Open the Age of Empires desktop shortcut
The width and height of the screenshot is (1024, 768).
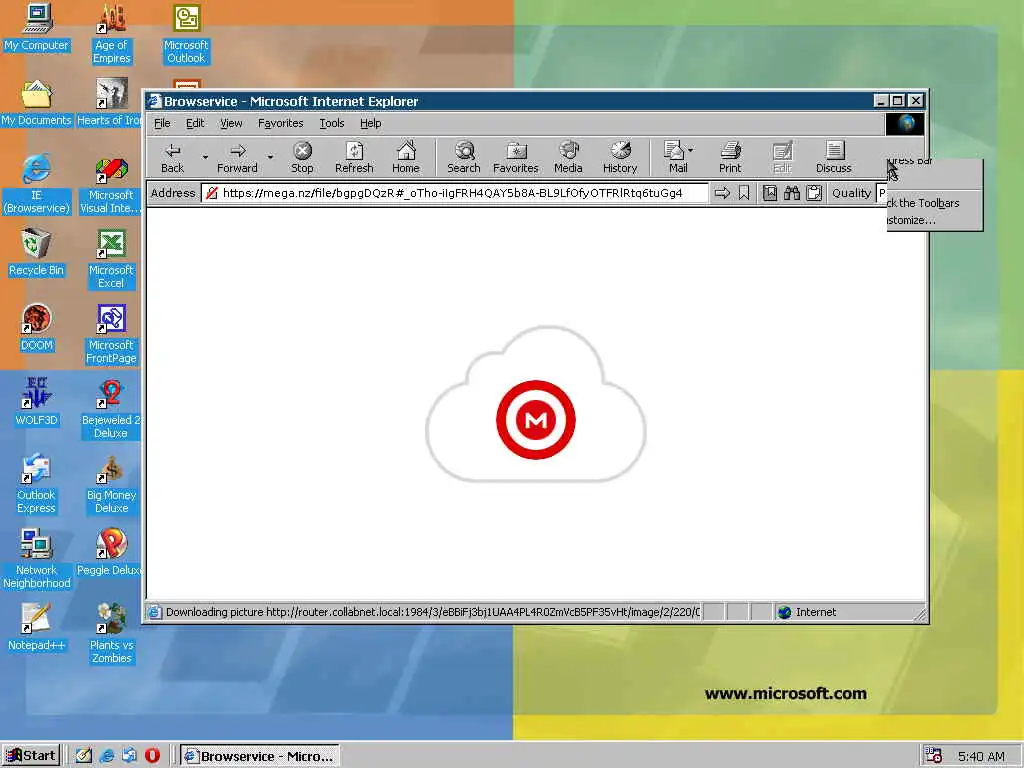click(x=111, y=34)
